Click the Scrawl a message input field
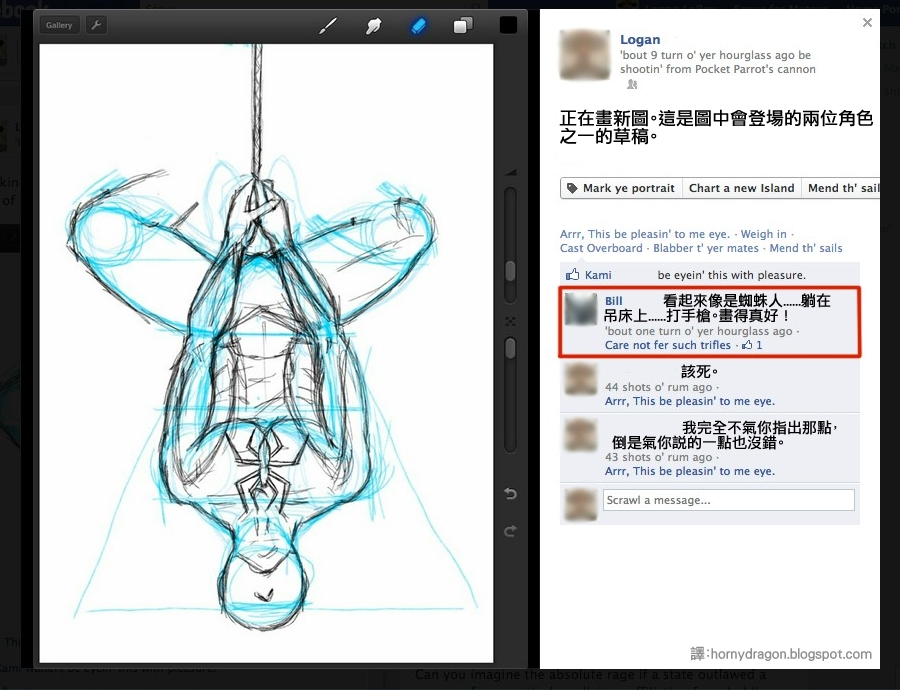This screenshot has width=900, height=690. point(728,500)
